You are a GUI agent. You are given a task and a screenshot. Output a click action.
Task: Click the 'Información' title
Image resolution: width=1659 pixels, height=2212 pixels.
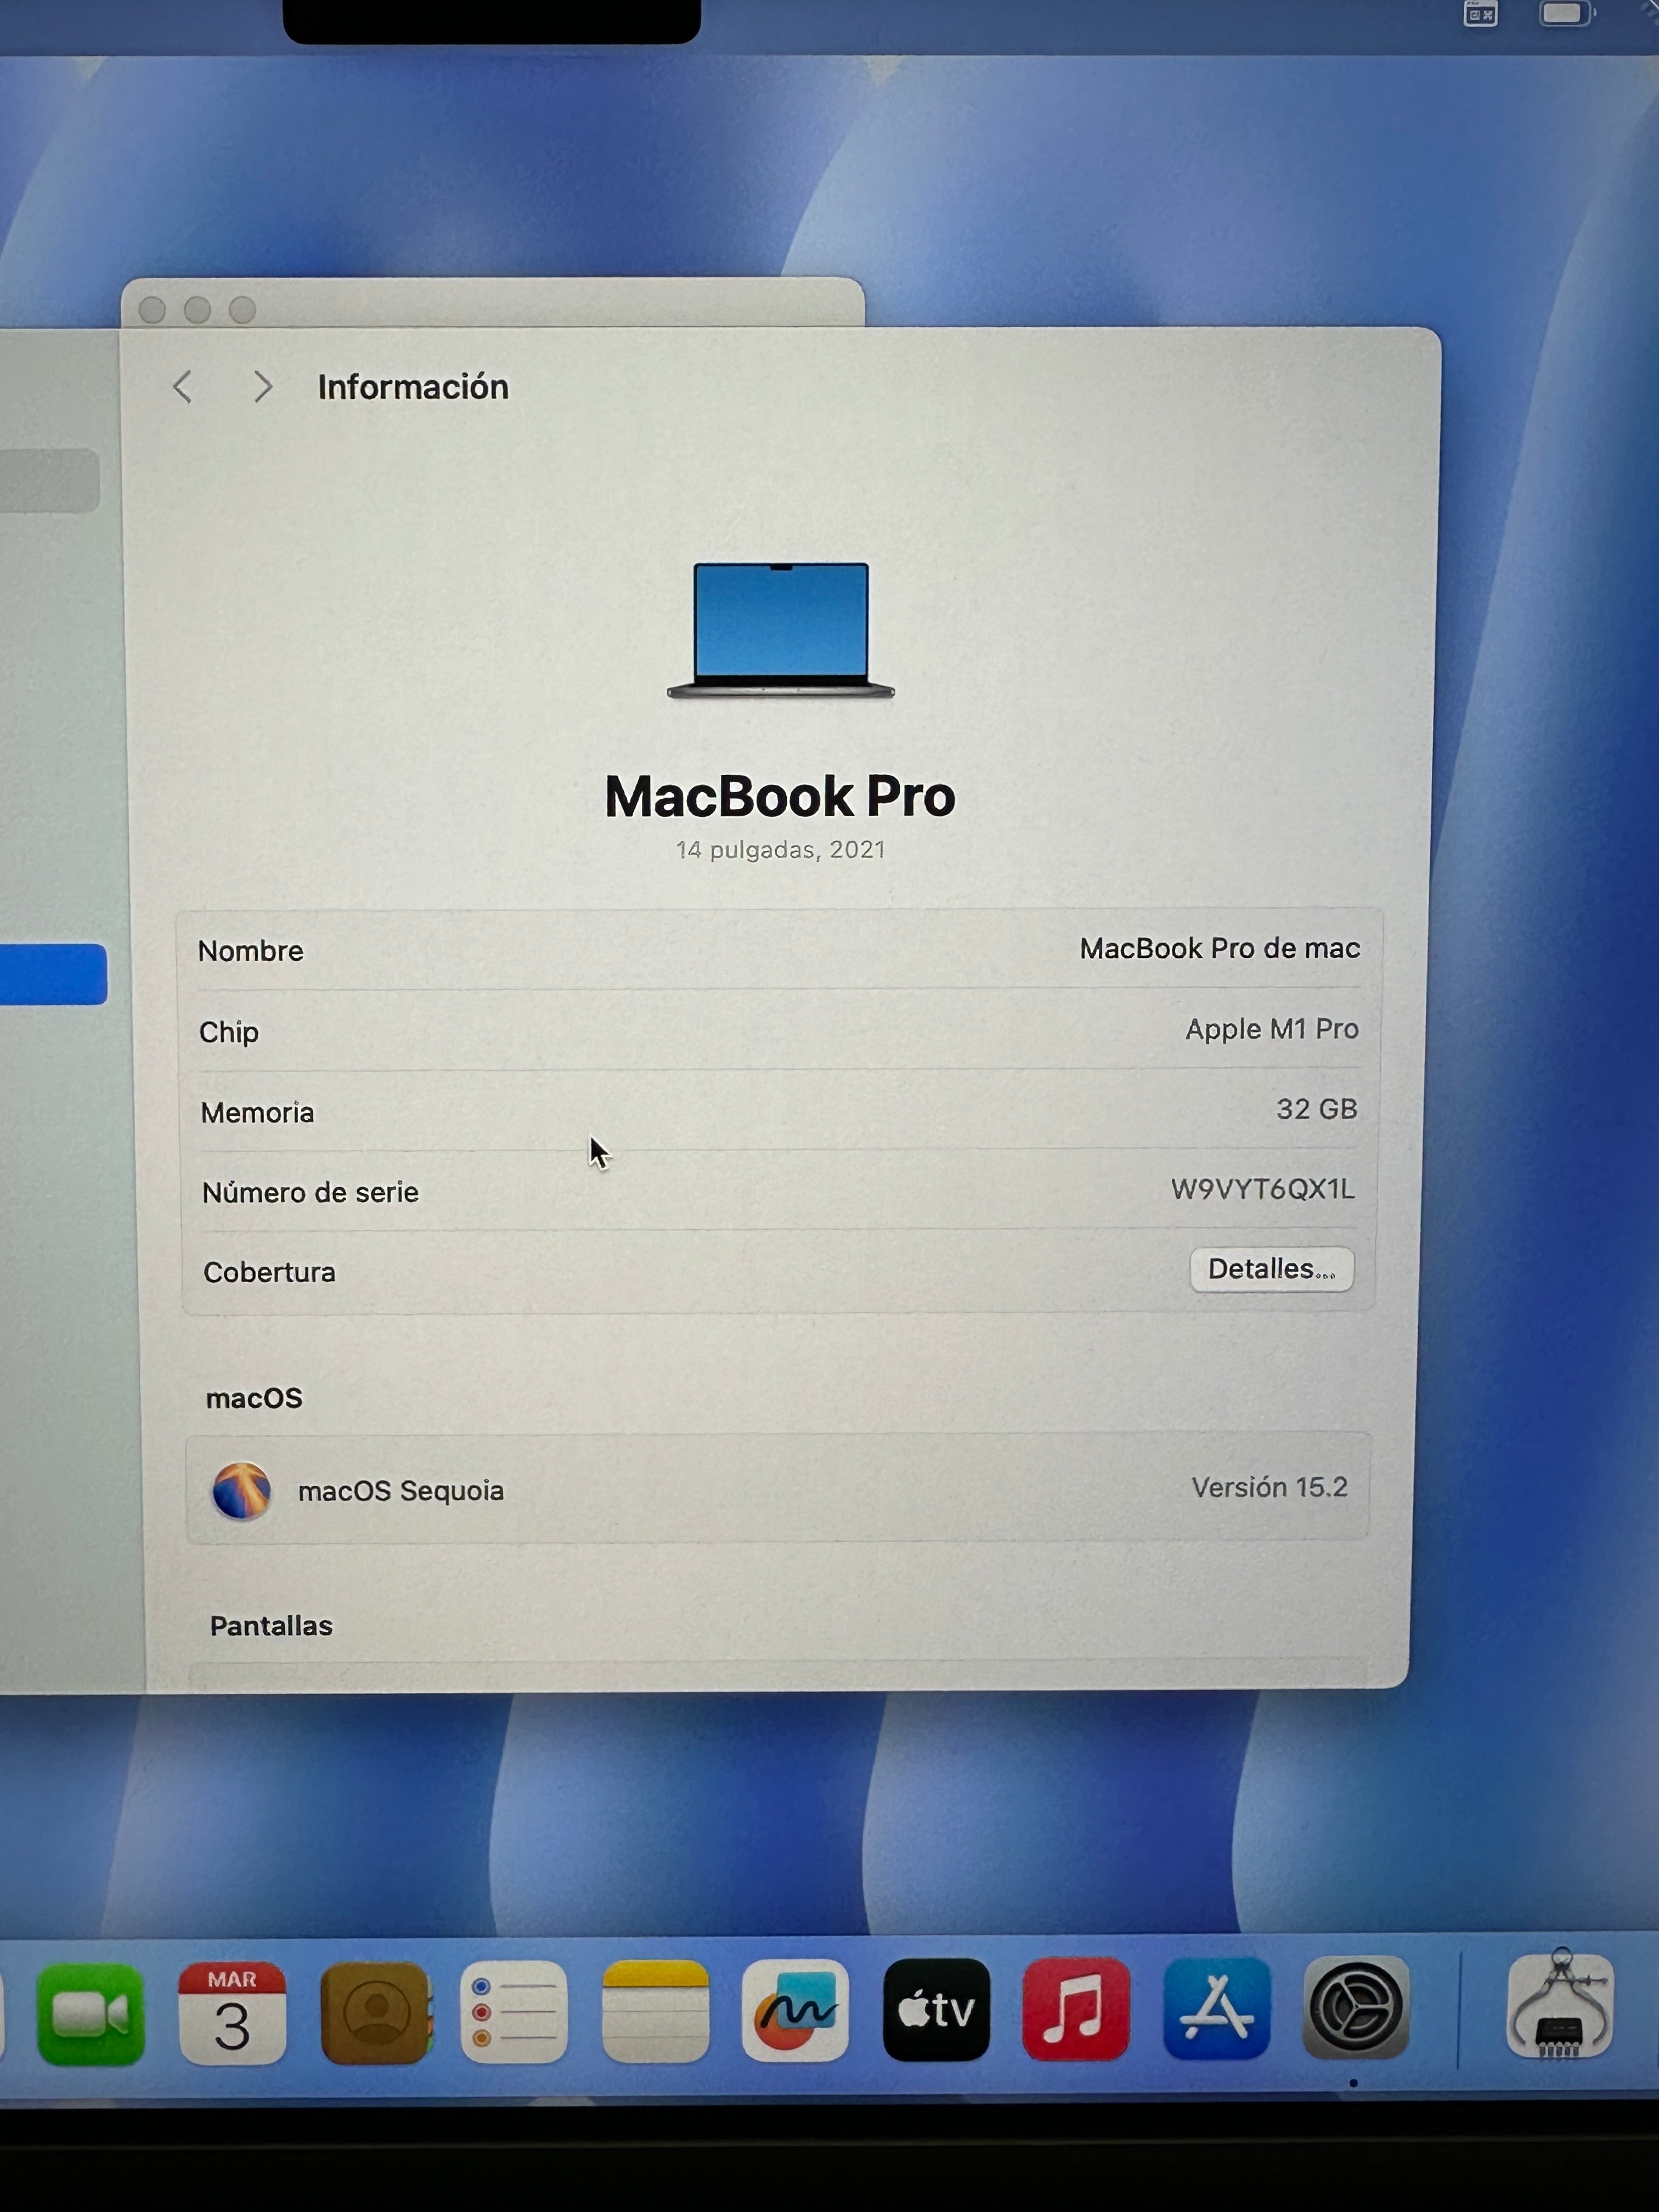pyautogui.click(x=413, y=387)
